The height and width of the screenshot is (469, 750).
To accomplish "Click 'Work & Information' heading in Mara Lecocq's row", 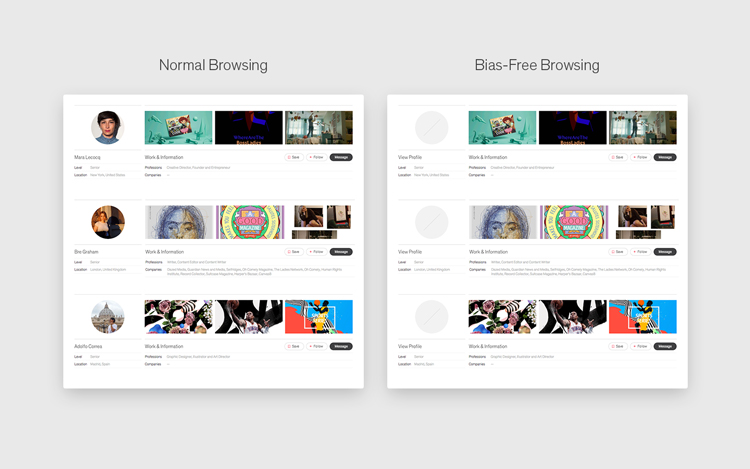I will (164, 157).
